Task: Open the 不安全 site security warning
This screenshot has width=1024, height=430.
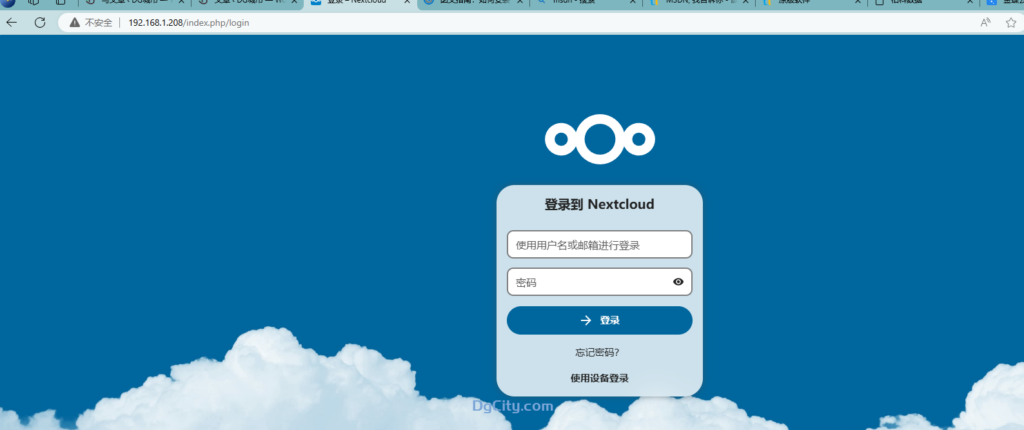Action: click(91, 23)
